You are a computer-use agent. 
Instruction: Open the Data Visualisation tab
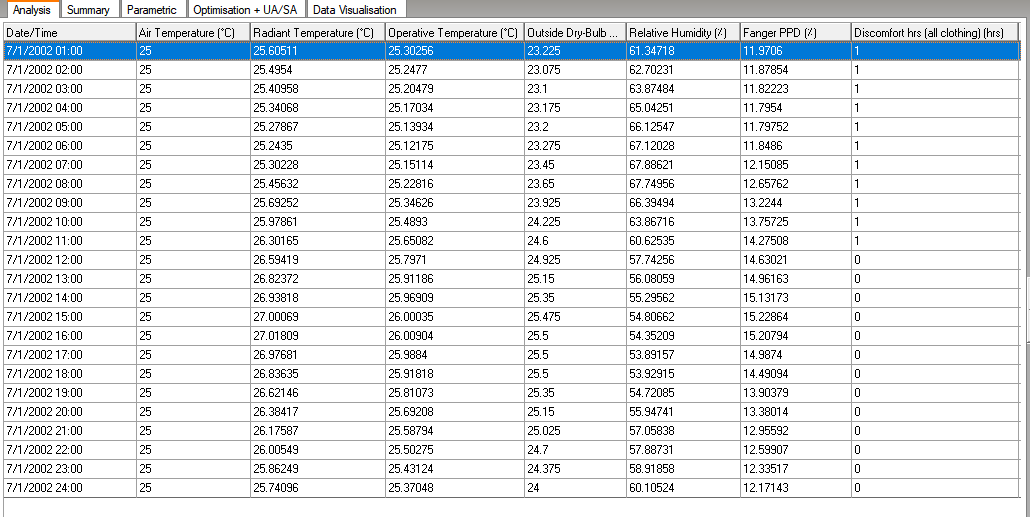pyautogui.click(x=355, y=9)
